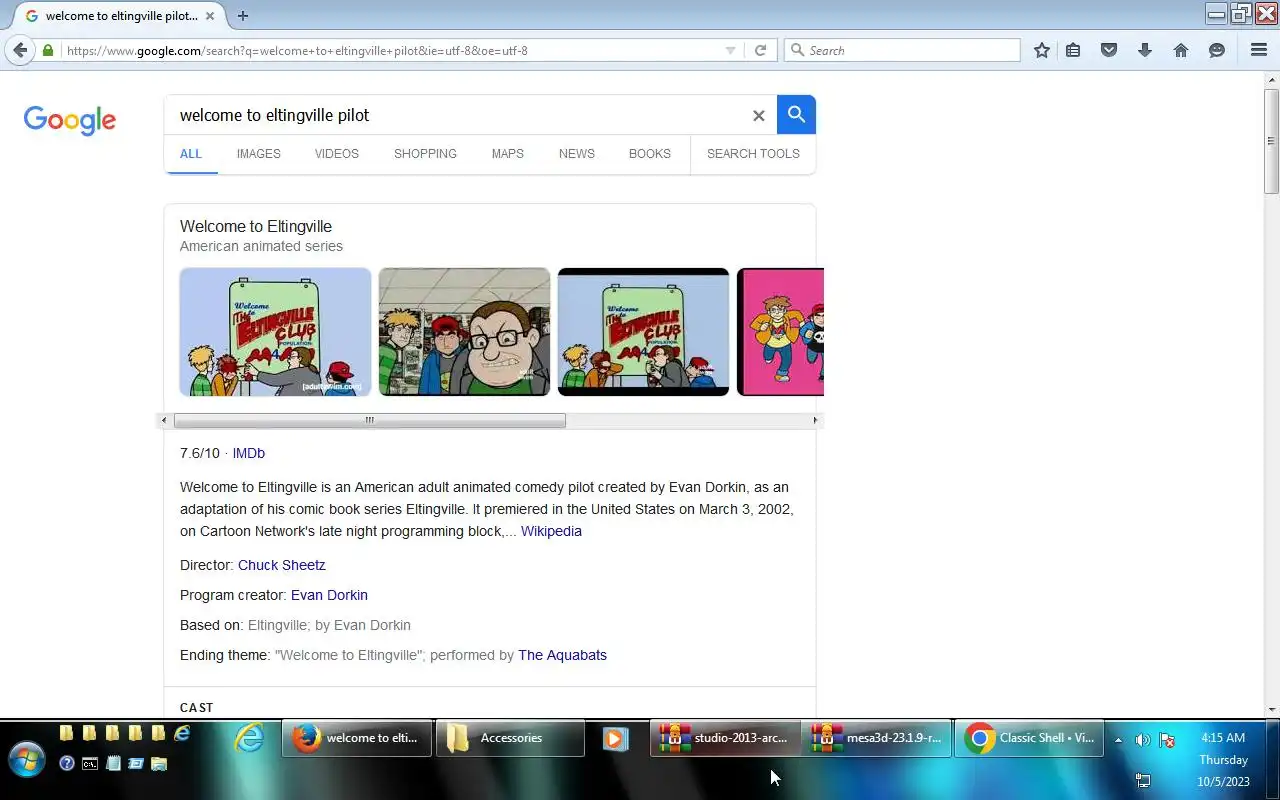Open the Firefox downloads arrow
1280x800 pixels.
[1145, 50]
